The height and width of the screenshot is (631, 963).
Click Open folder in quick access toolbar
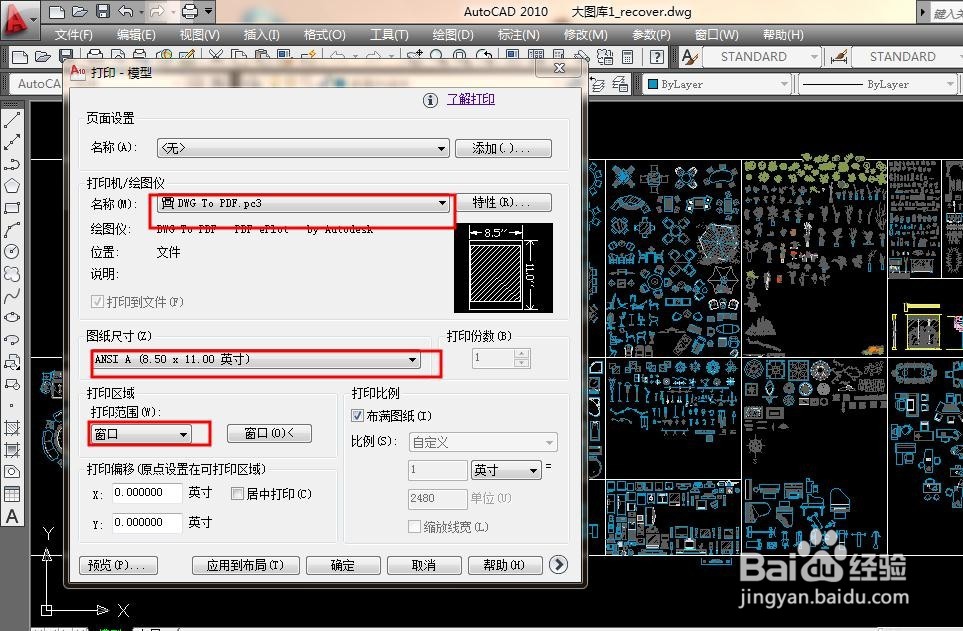(80, 12)
